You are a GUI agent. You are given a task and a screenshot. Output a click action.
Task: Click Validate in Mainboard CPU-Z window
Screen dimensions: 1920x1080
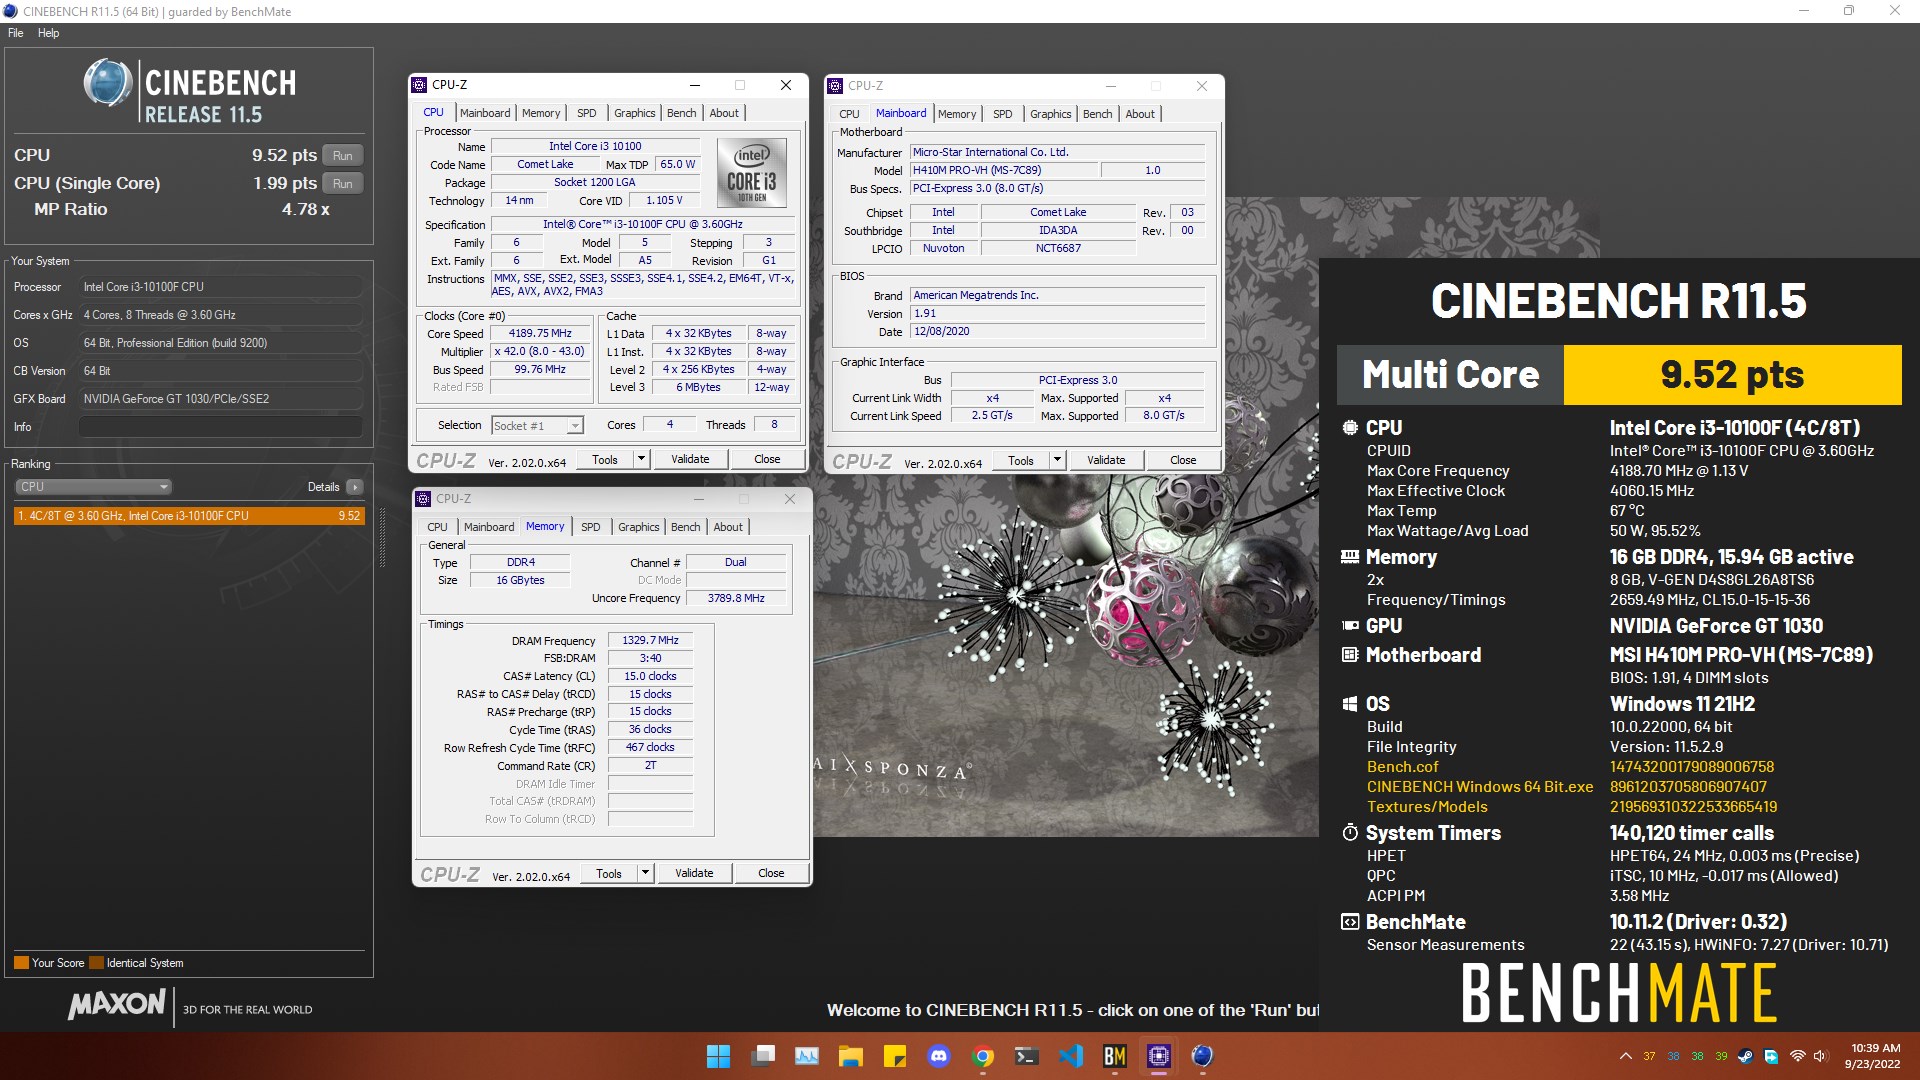1106,461
